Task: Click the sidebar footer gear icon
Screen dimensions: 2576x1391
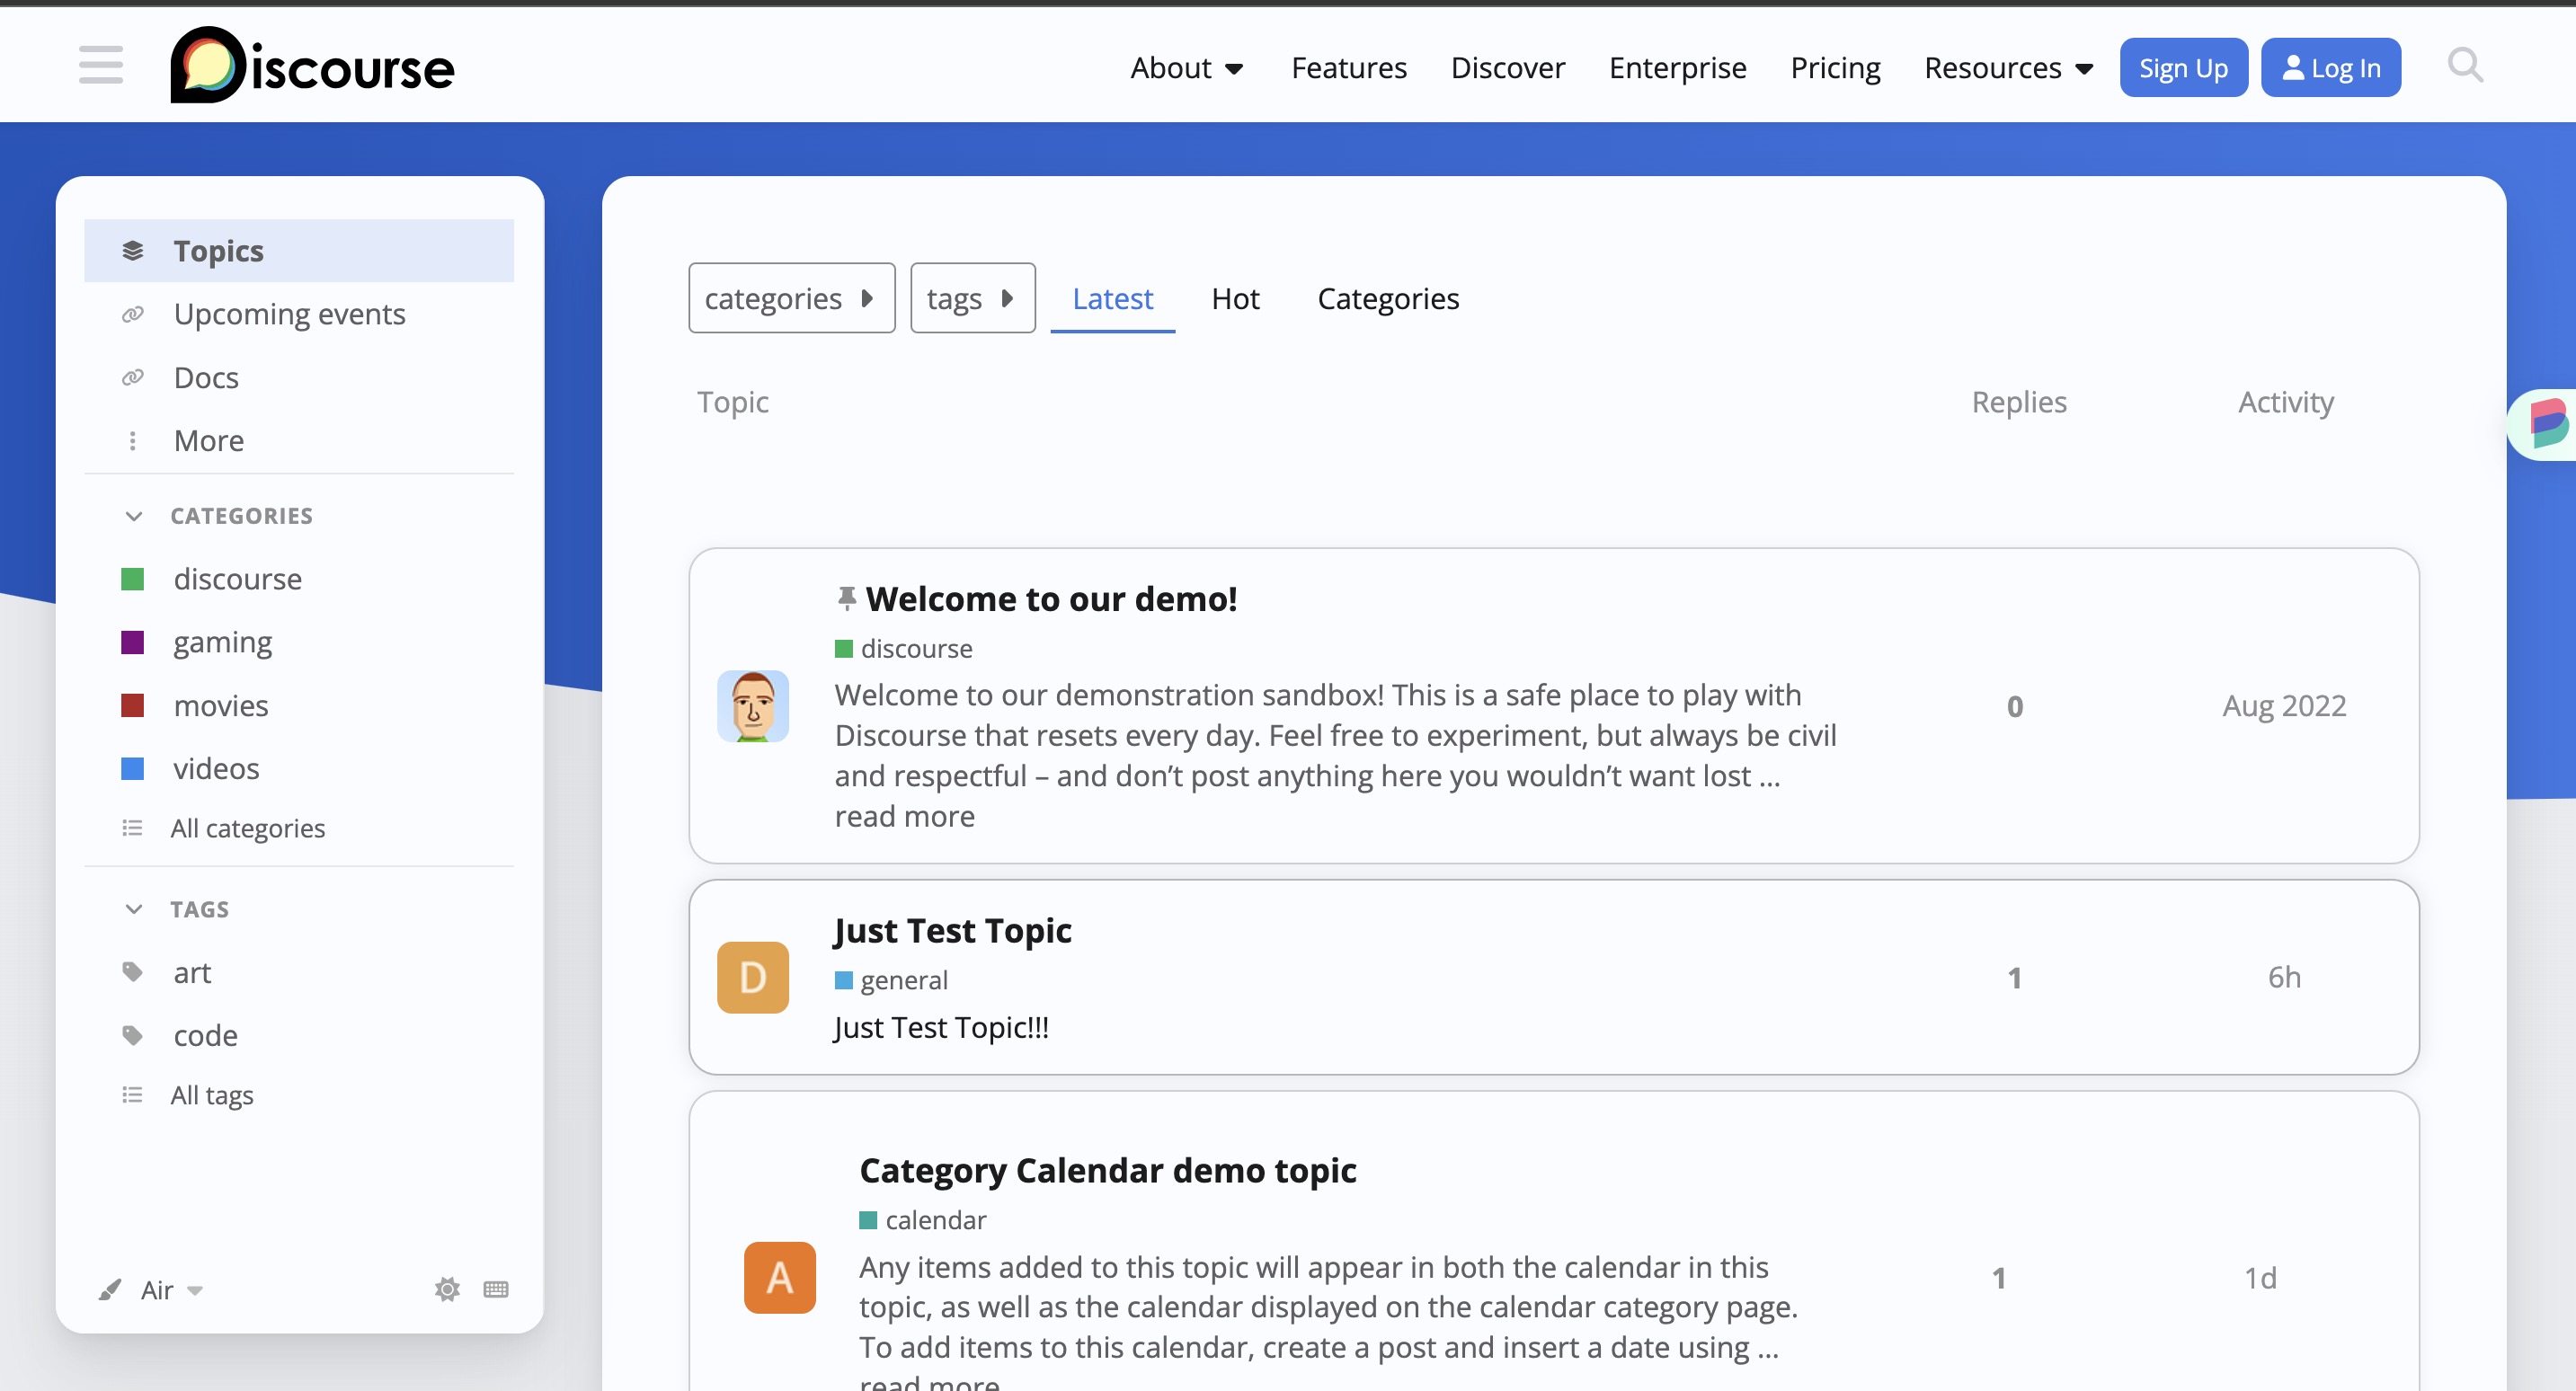Action: point(447,1289)
